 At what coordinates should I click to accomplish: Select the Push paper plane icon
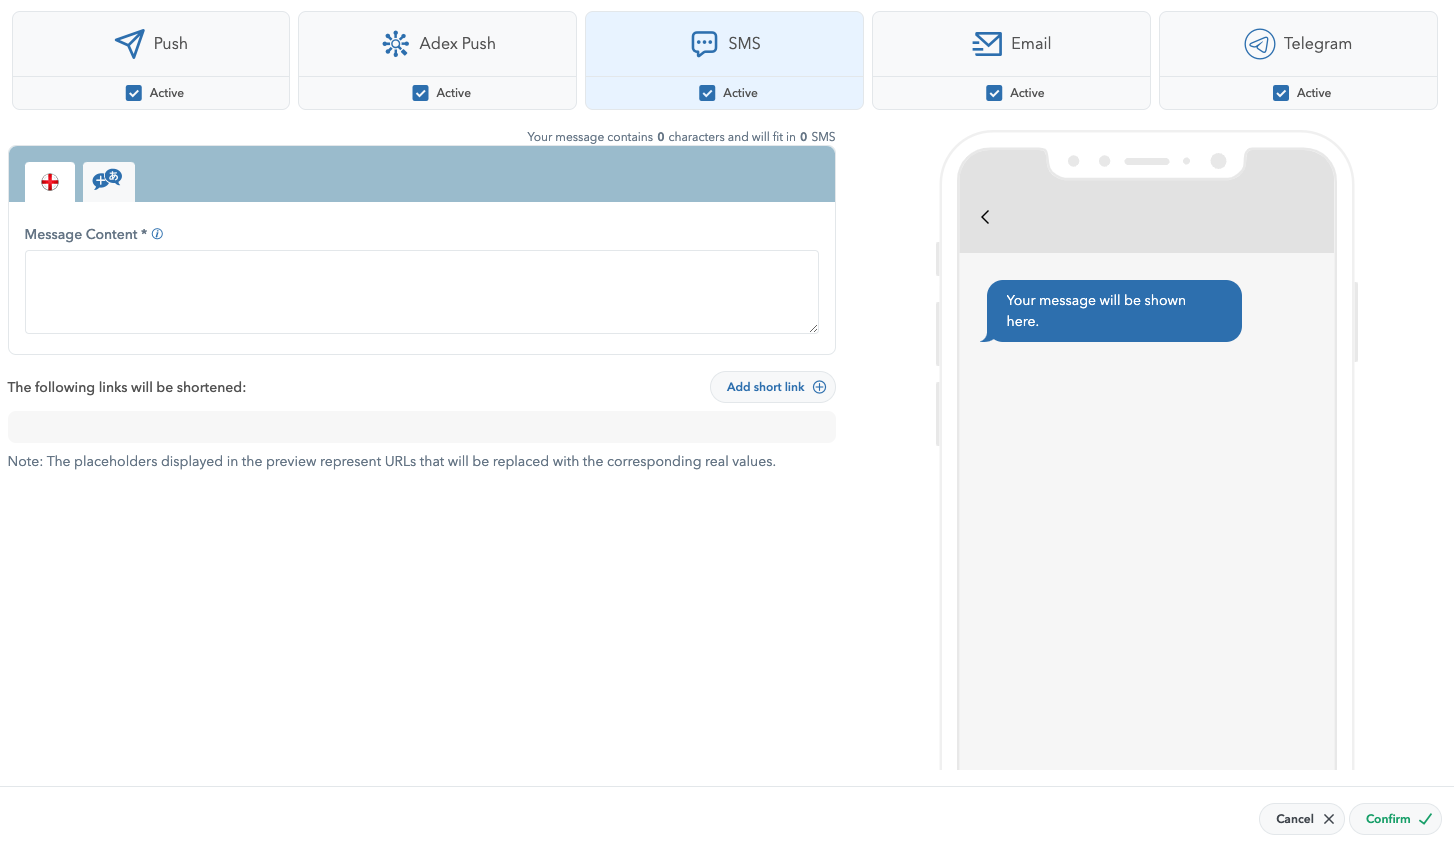click(x=129, y=43)
